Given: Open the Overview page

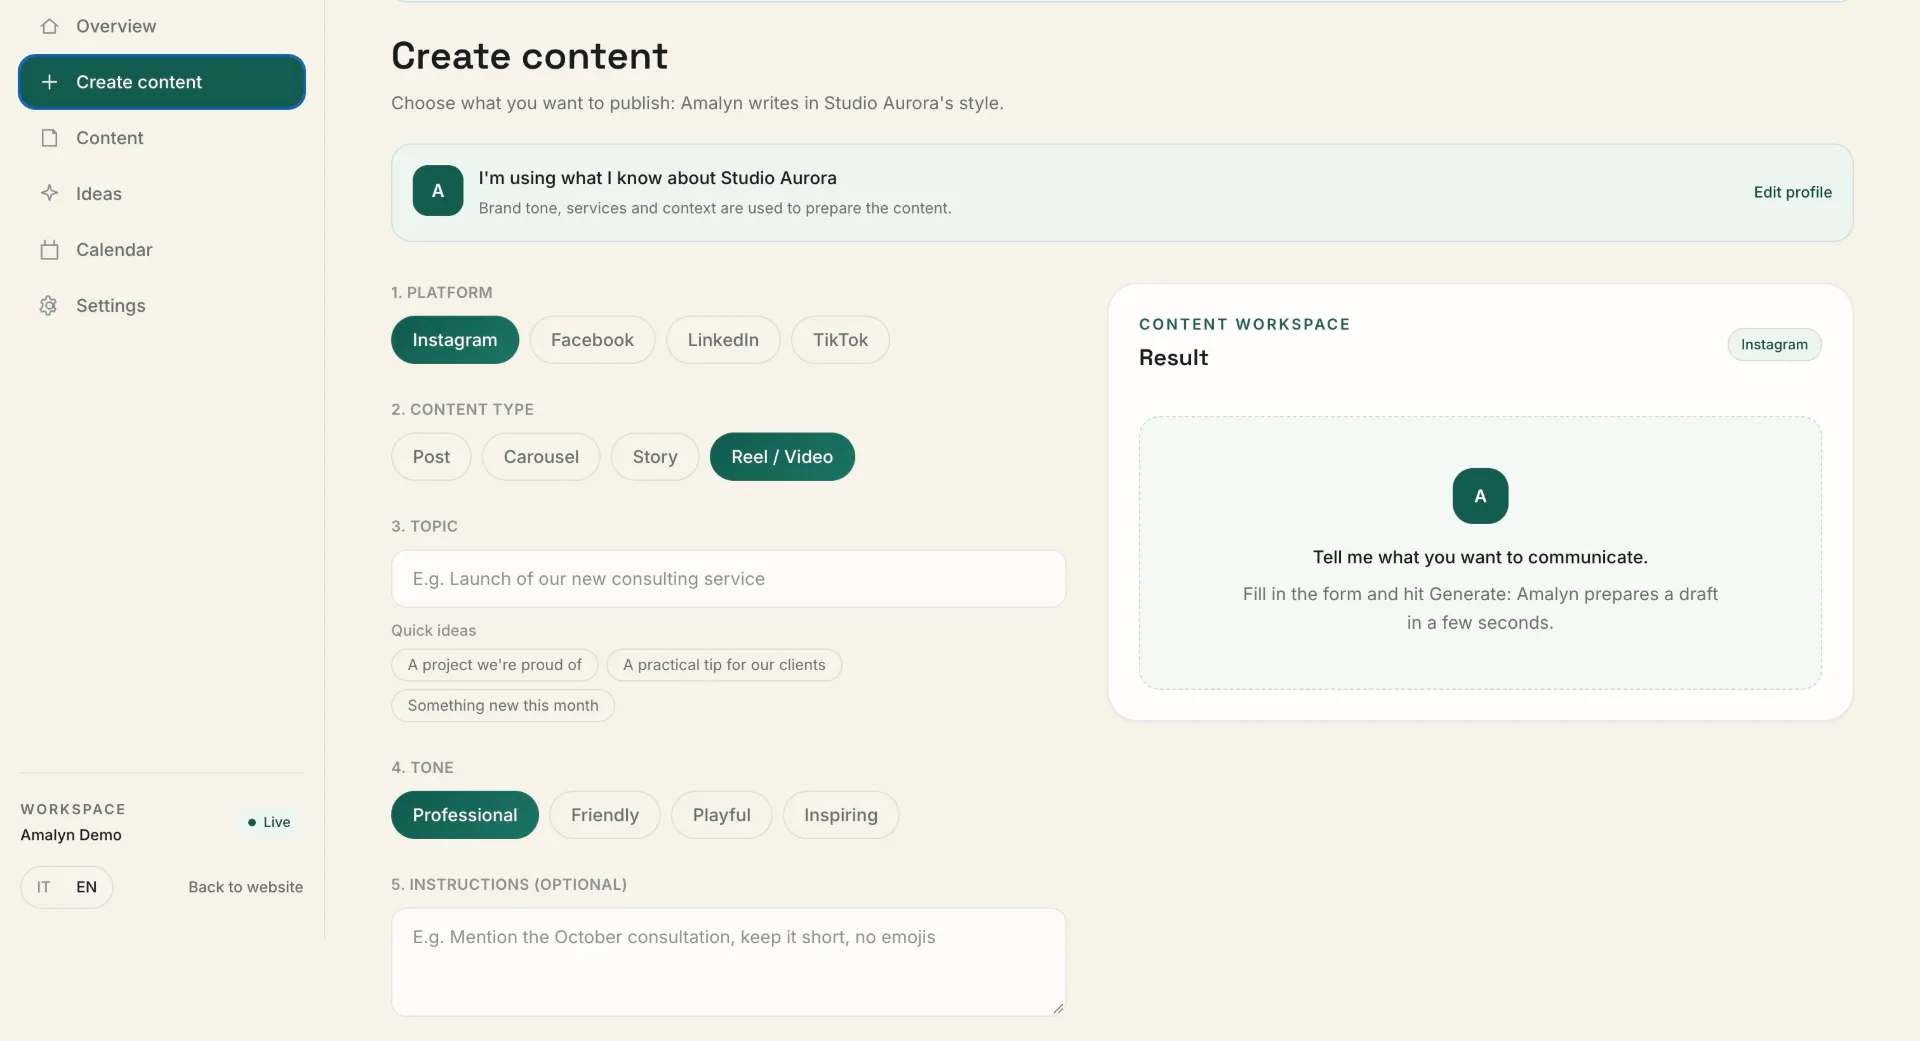Looking at the screenshot, I should [x=162, y=26].
